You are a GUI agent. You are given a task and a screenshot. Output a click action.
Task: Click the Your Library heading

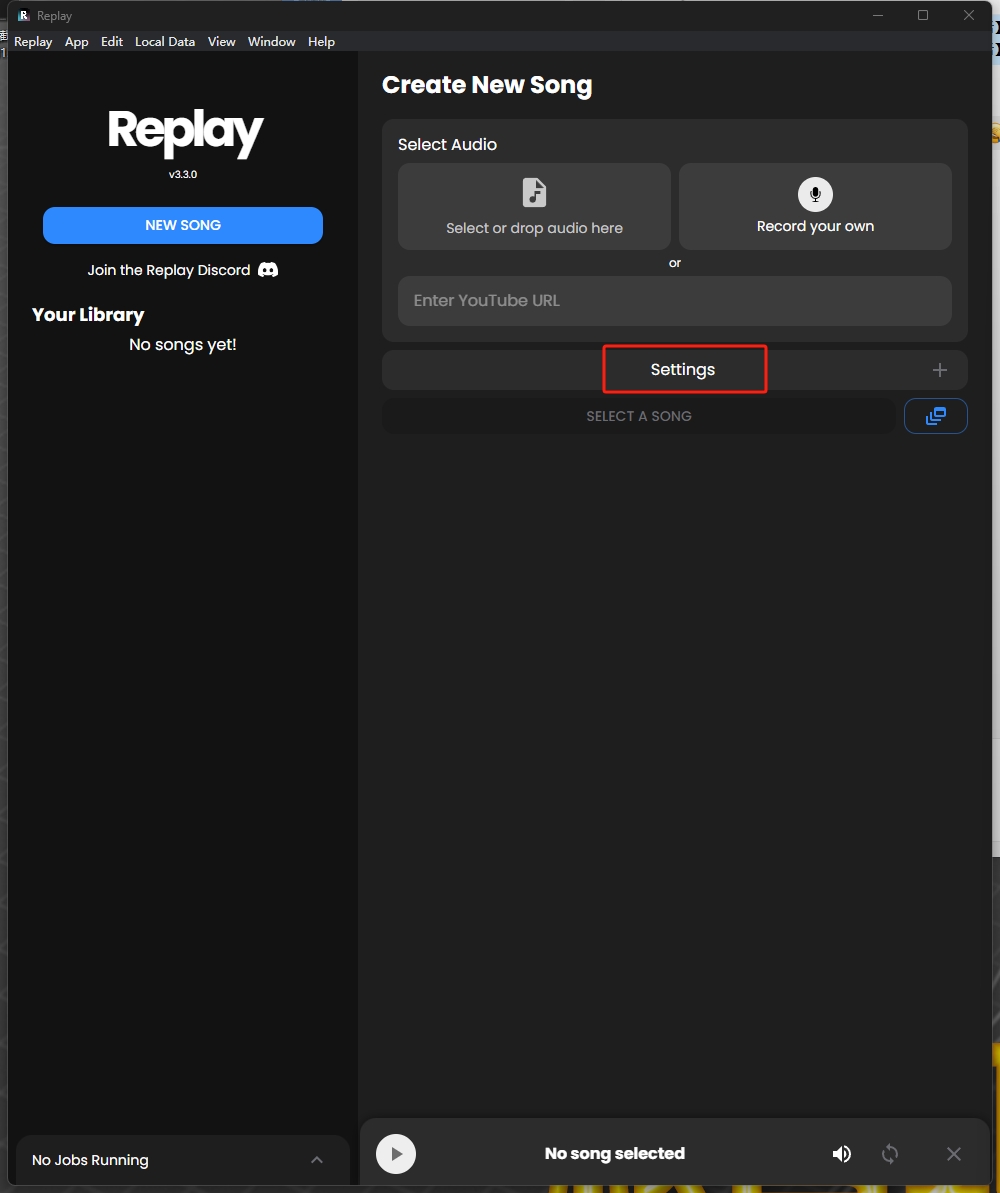point(88,315)
